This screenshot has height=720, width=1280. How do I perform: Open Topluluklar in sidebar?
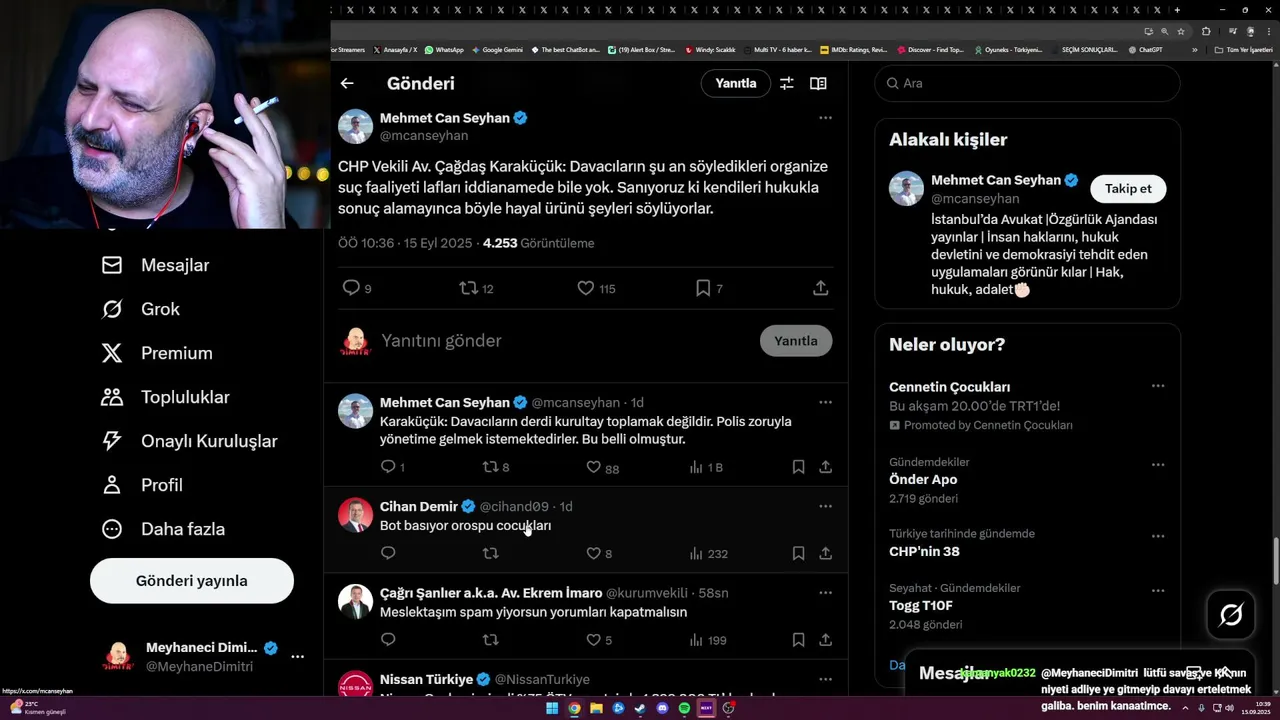(x=165, y=397)
